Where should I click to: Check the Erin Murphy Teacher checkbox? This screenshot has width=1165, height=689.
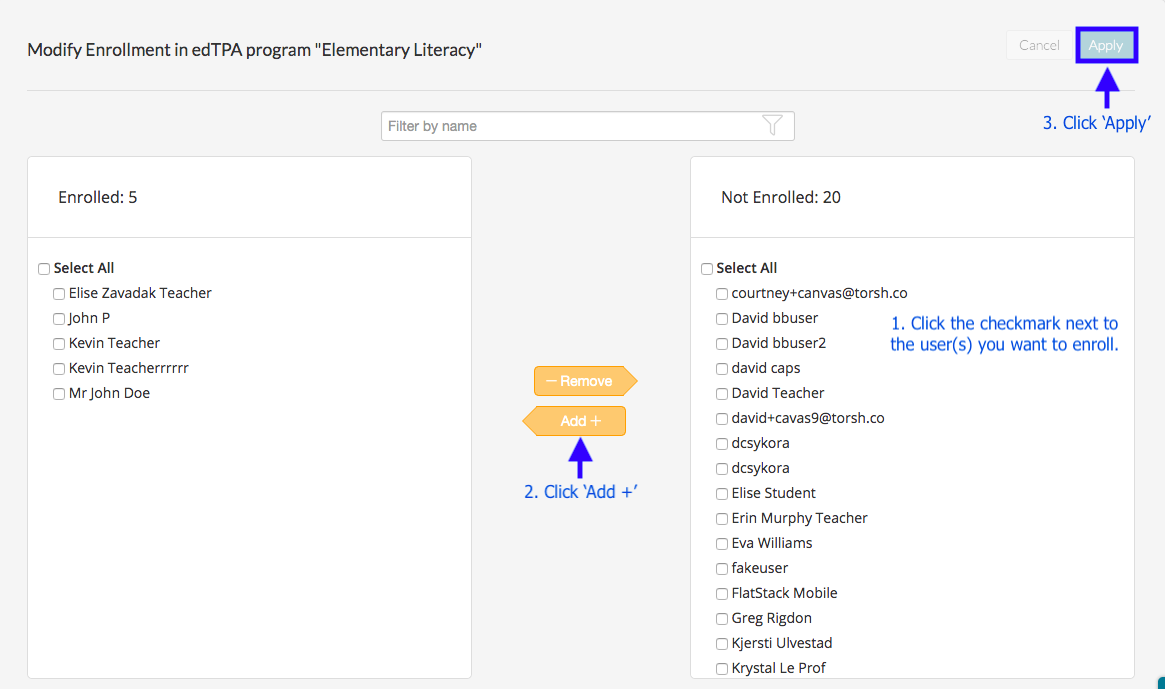(x=722, y=519)
